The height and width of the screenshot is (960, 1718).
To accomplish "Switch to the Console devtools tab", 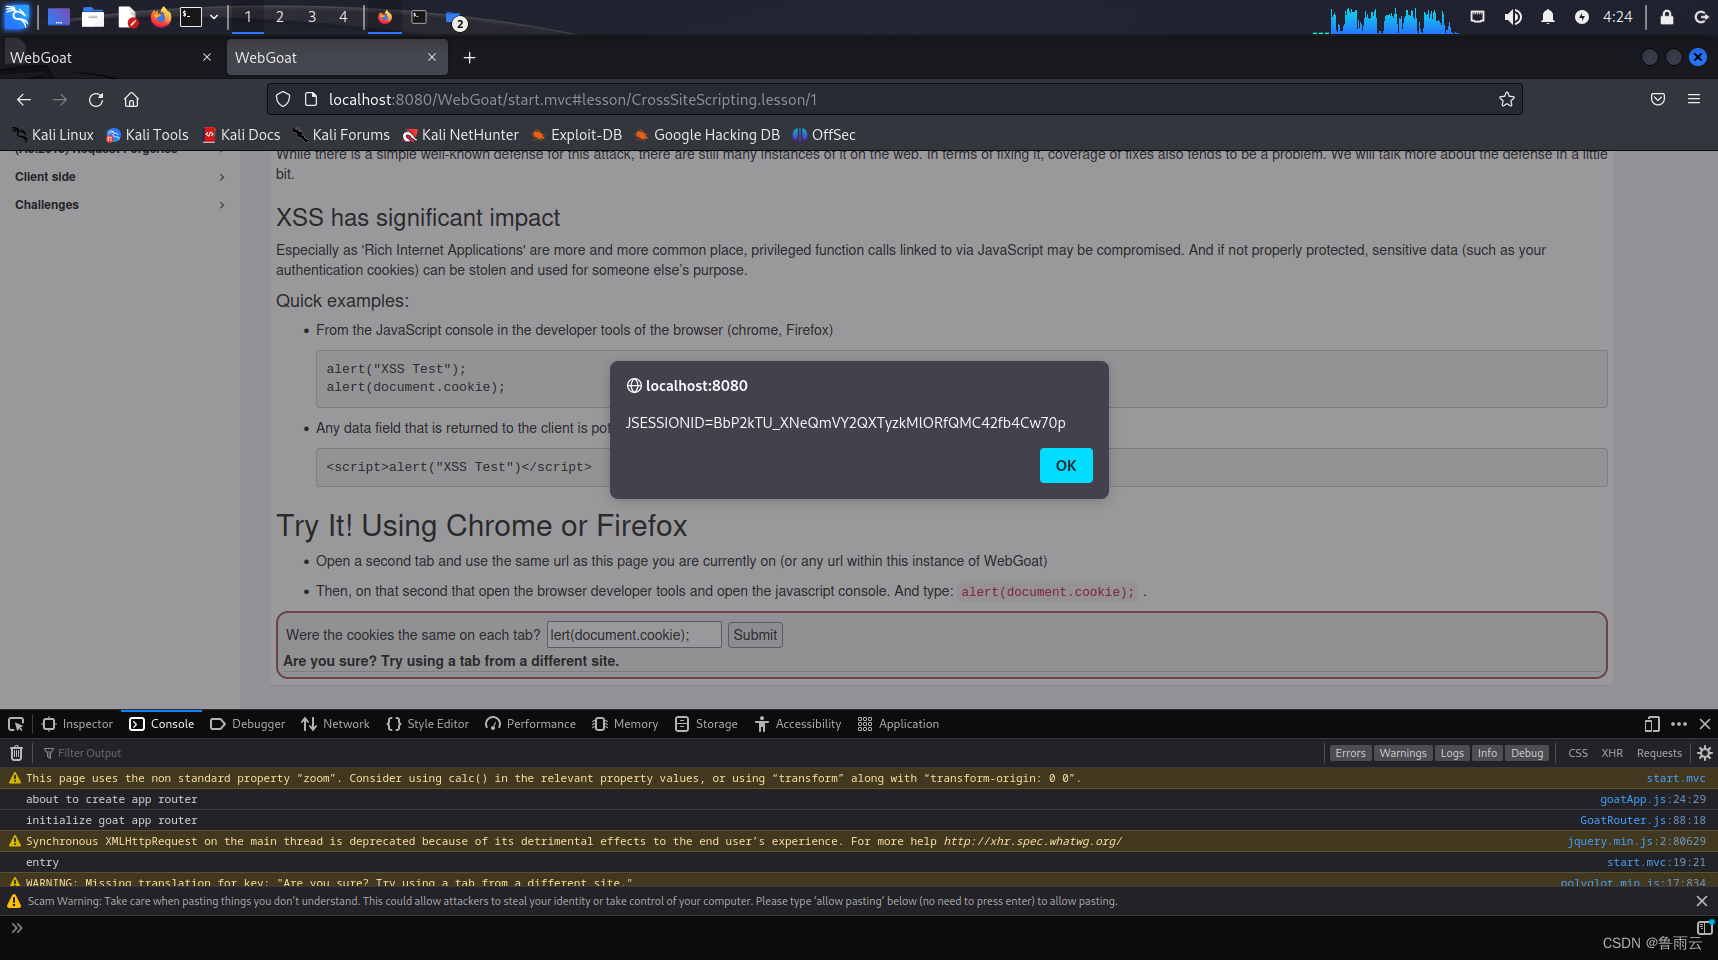I will point(161,724).
